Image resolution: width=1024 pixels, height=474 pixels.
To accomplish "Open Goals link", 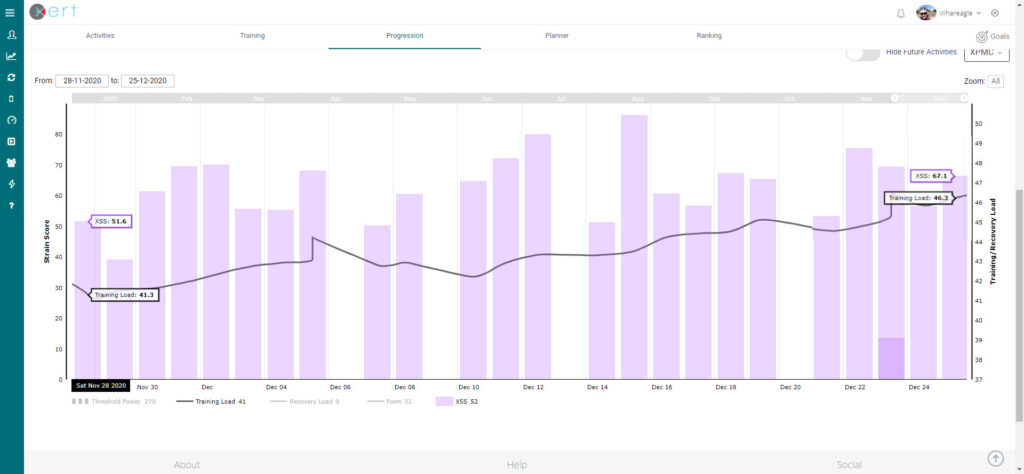I will pyautogui.click(x=992, y=36).
